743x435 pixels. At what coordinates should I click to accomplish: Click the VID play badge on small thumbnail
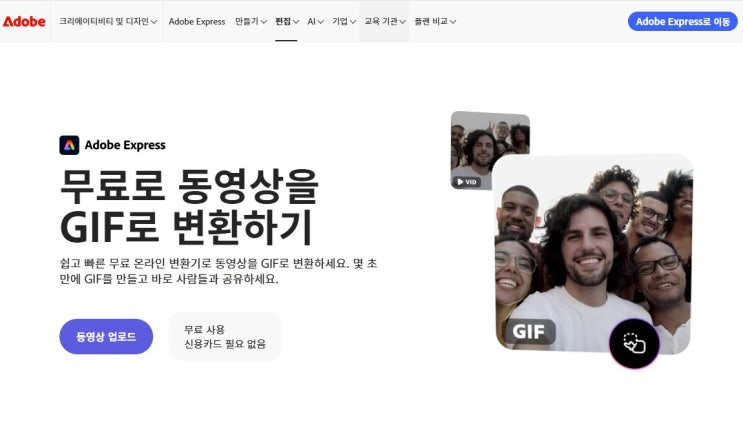click(467, 182)
